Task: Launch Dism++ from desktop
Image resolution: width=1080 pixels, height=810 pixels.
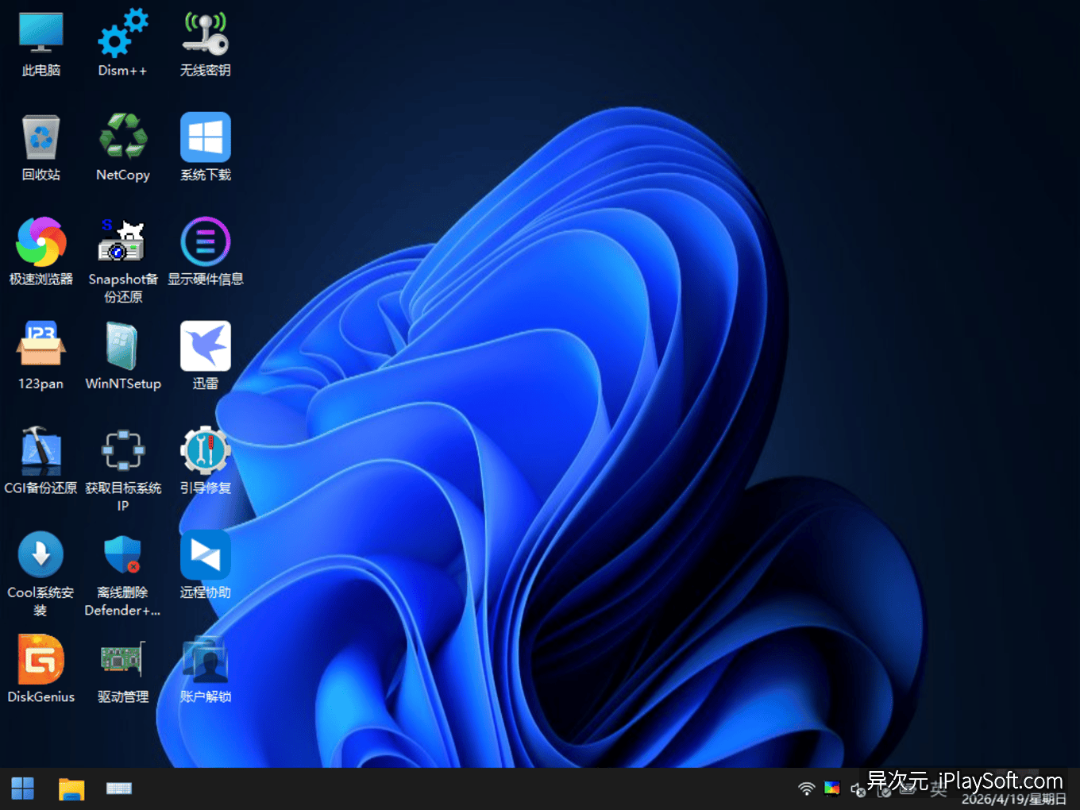Action: (123, 43)
